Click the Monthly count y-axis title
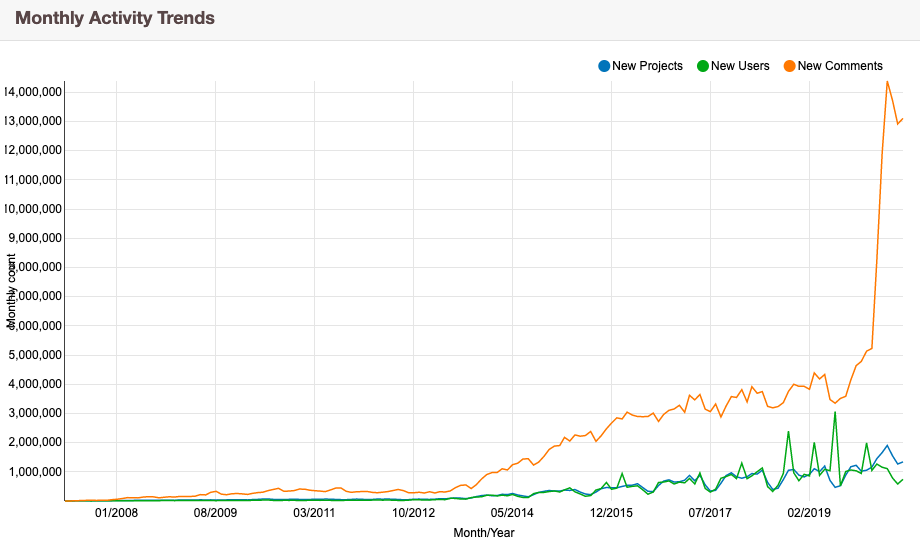This screenshot has height=550, width=920. point(12,291)
